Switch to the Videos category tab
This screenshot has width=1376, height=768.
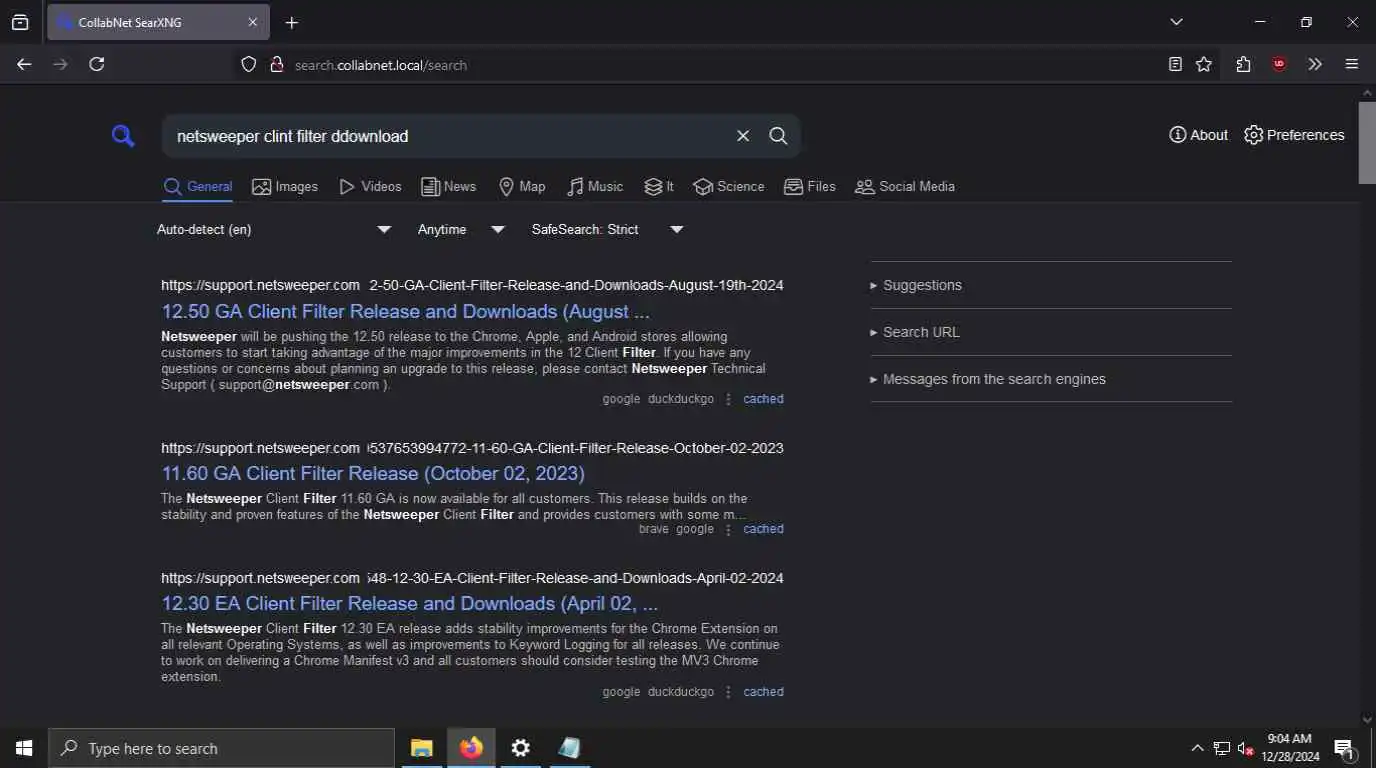click(370, 187)
